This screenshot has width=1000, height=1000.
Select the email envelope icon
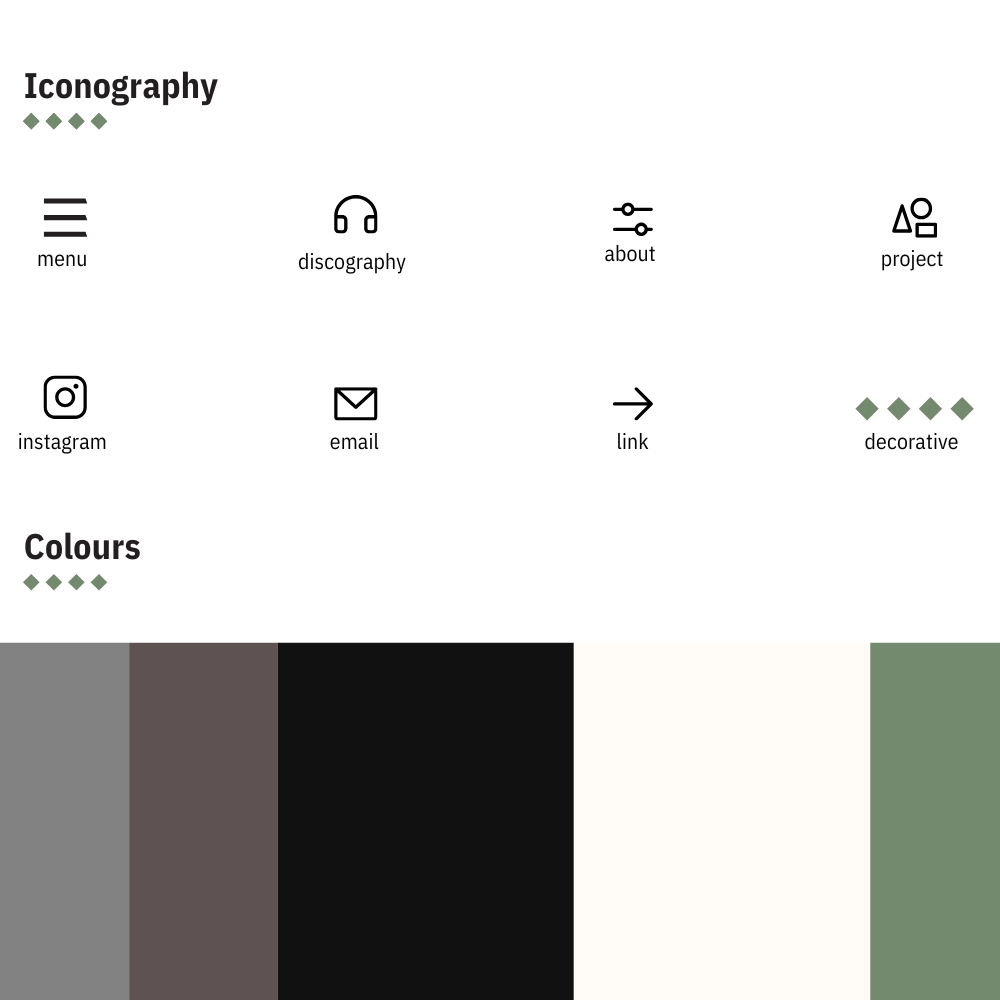click(x=355, y=403)
